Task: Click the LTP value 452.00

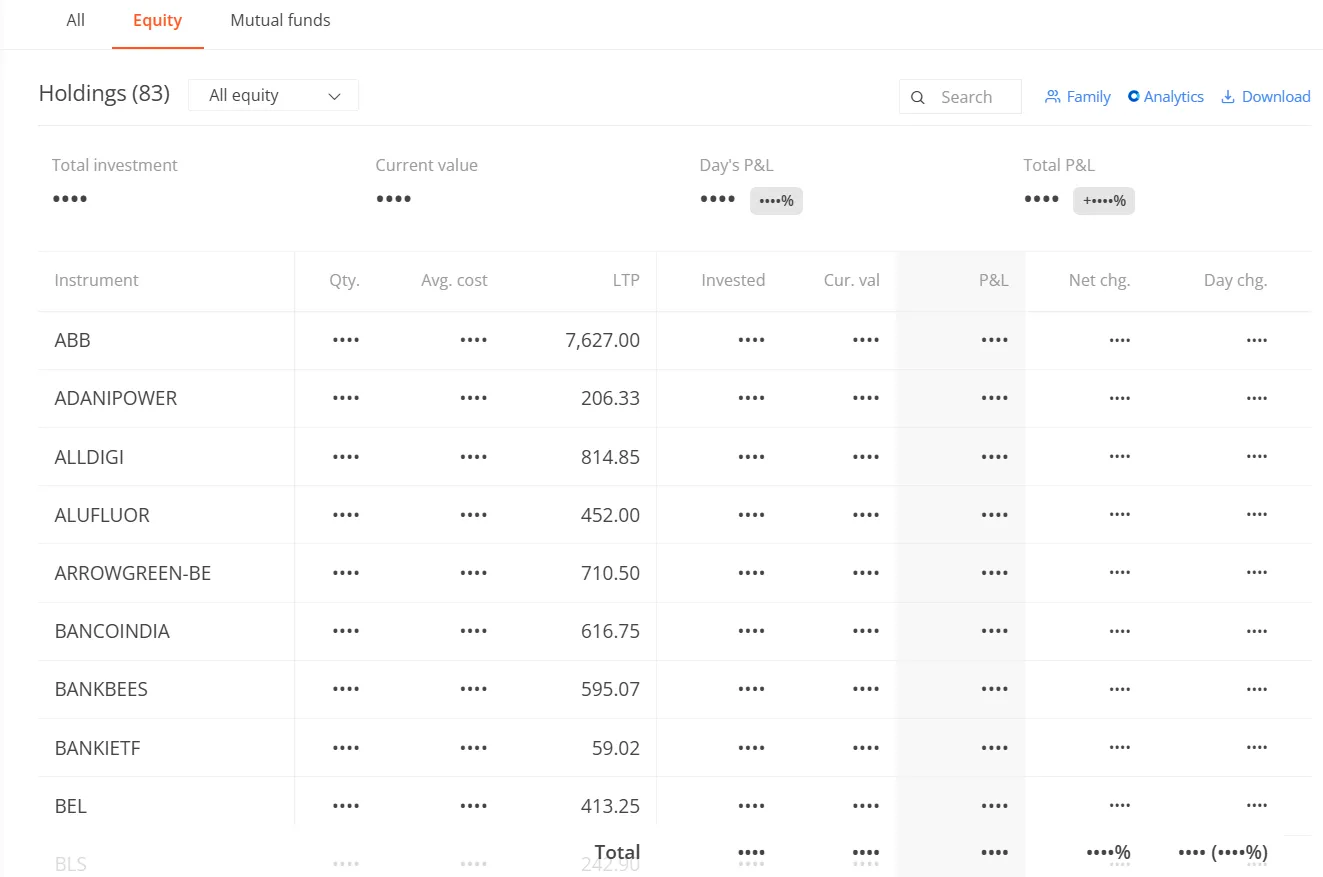Action: (610, 515)
